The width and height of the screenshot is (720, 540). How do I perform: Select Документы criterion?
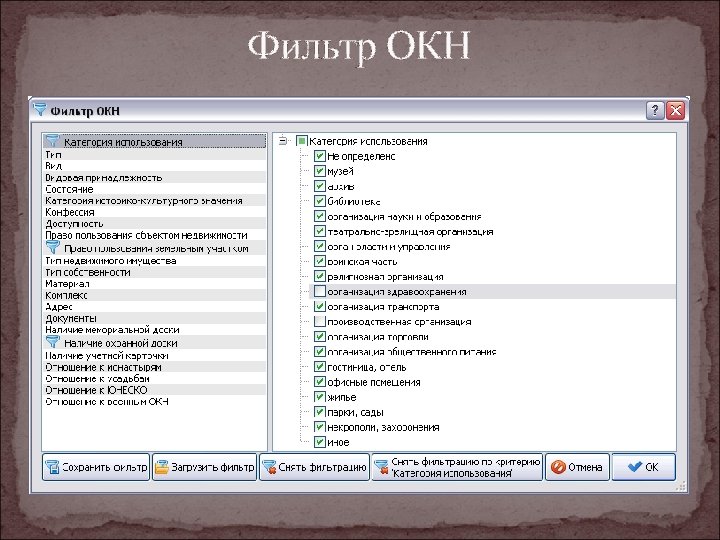[154, 318]
